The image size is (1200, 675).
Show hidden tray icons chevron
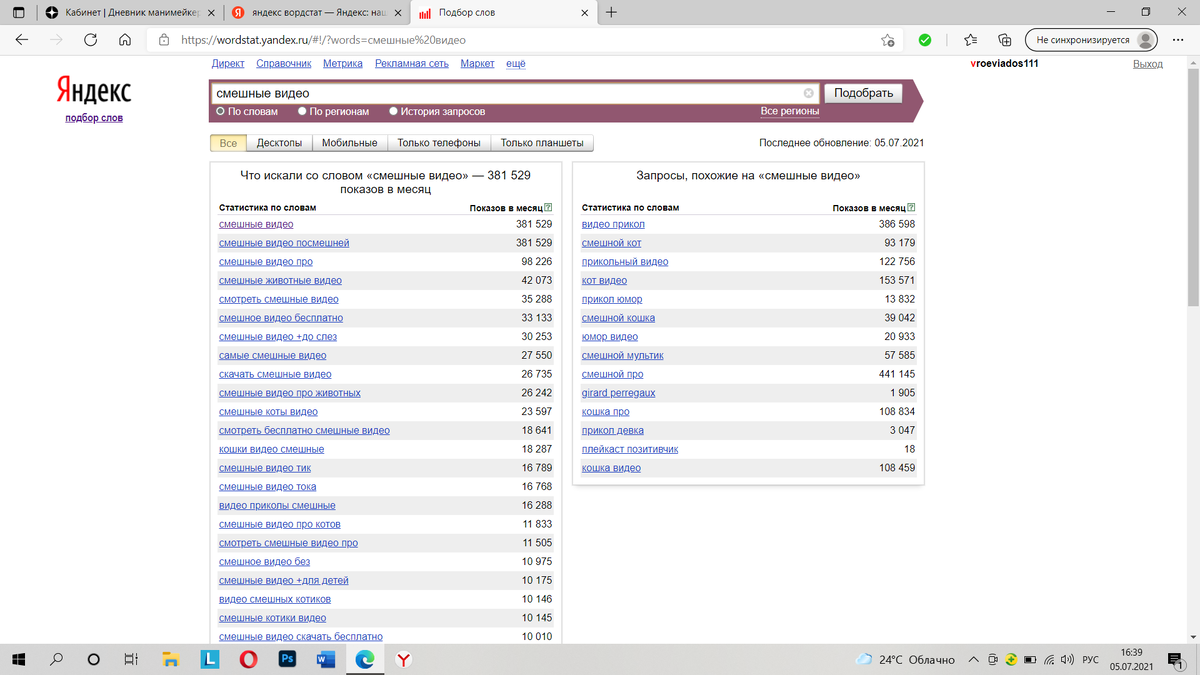(975, 660)
